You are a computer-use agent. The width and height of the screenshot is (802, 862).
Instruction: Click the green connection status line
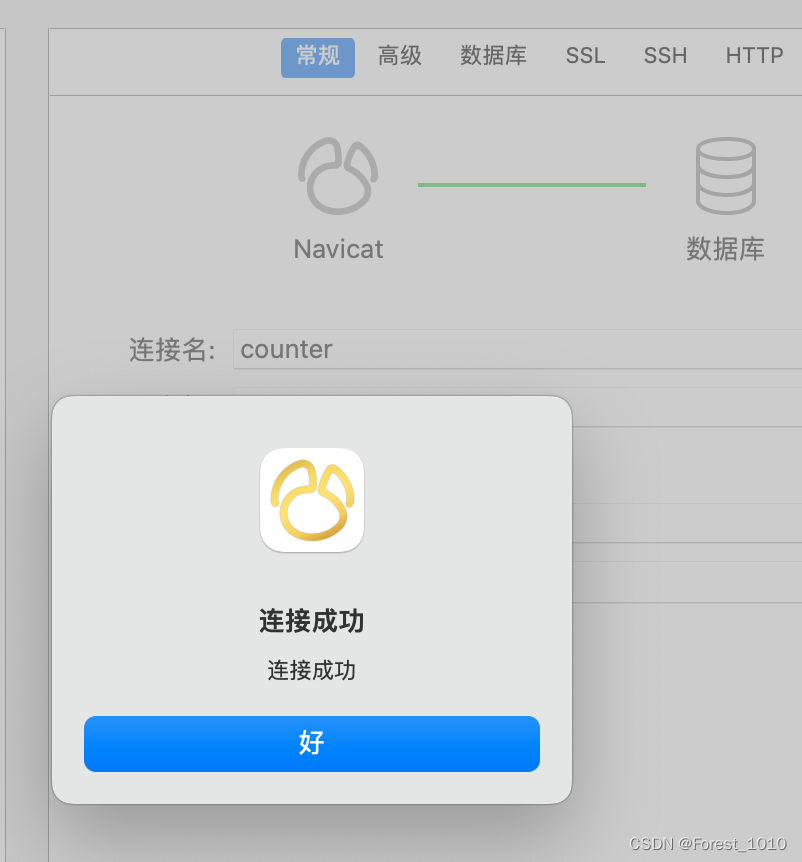(x=532, y=185)
